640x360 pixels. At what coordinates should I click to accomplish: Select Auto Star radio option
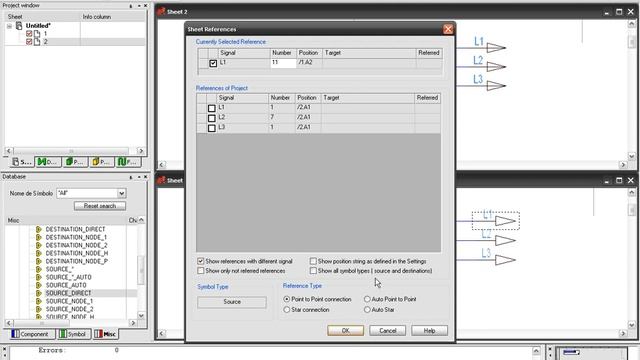pos(367,310)
